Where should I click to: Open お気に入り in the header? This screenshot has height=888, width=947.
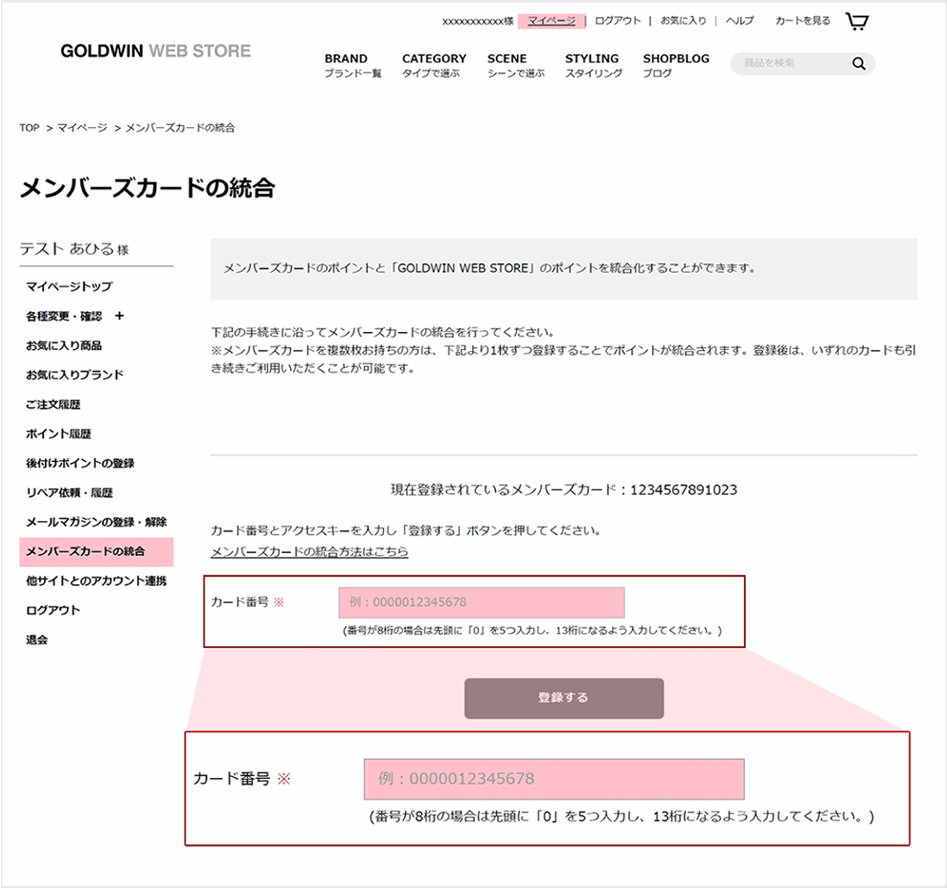683,21
